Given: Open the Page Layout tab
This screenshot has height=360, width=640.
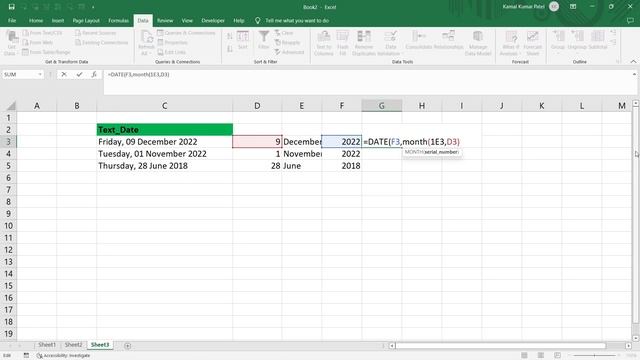Looking at the screenshot, I should pyautogui.click(x=86, y=20).
